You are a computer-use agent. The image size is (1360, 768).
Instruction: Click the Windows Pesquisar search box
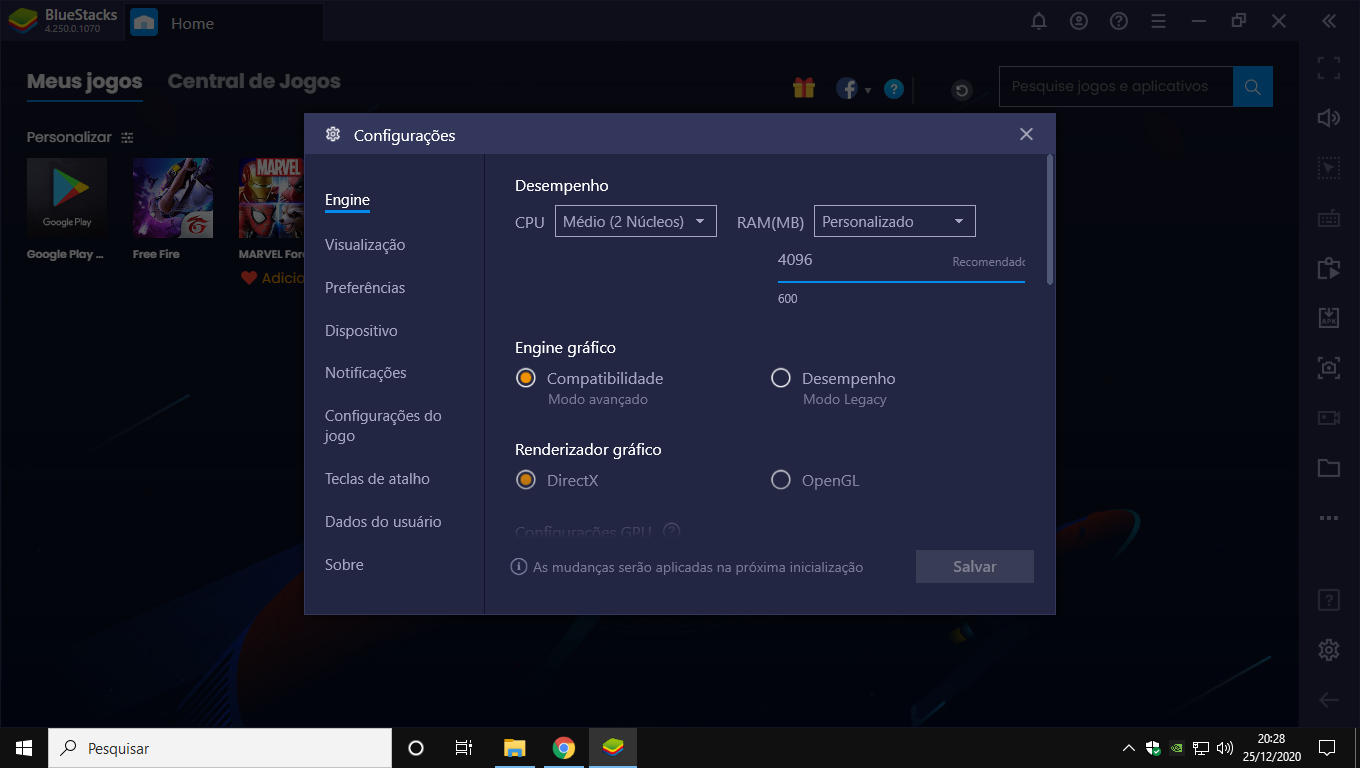(220, 748)
